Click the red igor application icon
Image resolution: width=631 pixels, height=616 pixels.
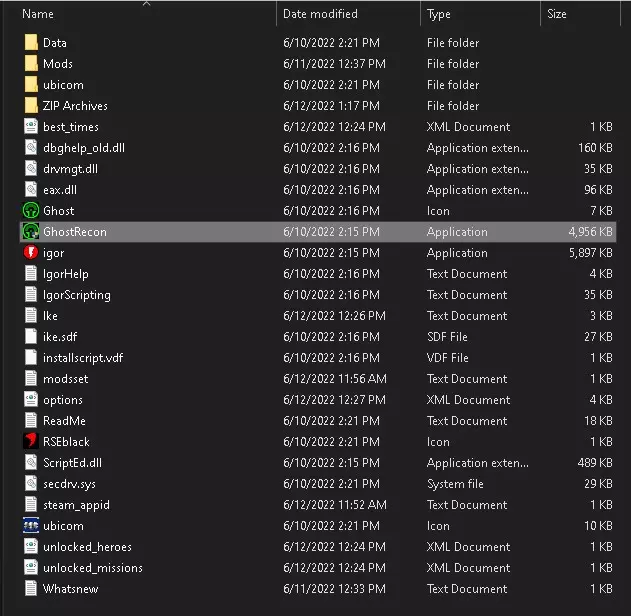coord(31,253)
